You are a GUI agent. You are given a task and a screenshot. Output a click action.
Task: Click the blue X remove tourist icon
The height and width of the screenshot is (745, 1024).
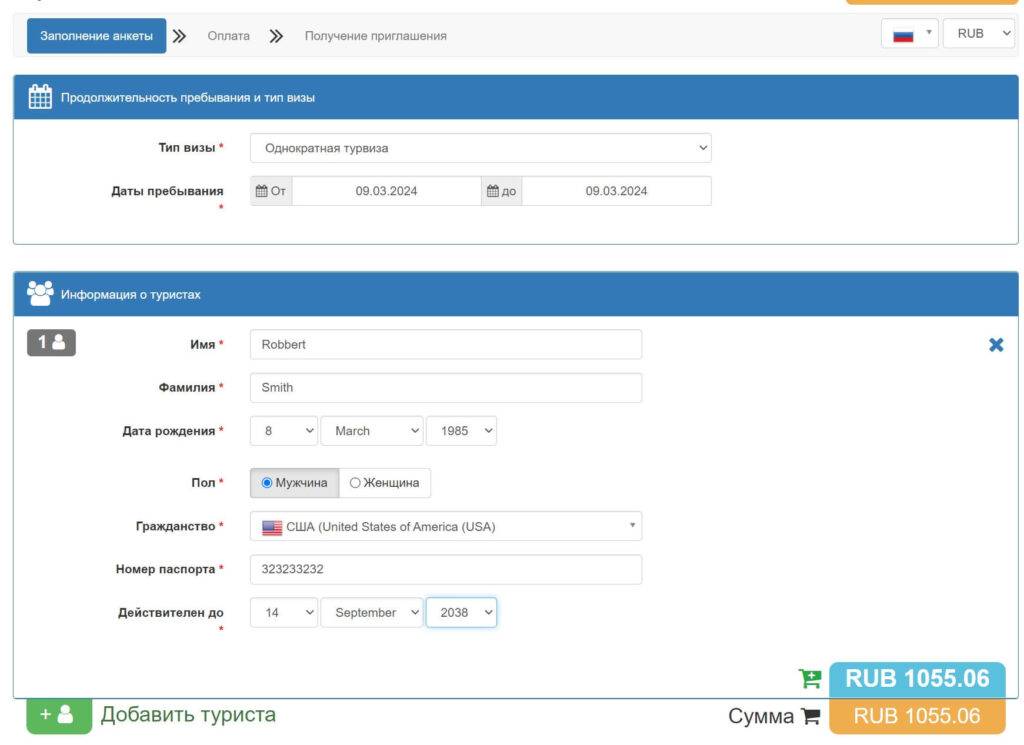[995, 345]
